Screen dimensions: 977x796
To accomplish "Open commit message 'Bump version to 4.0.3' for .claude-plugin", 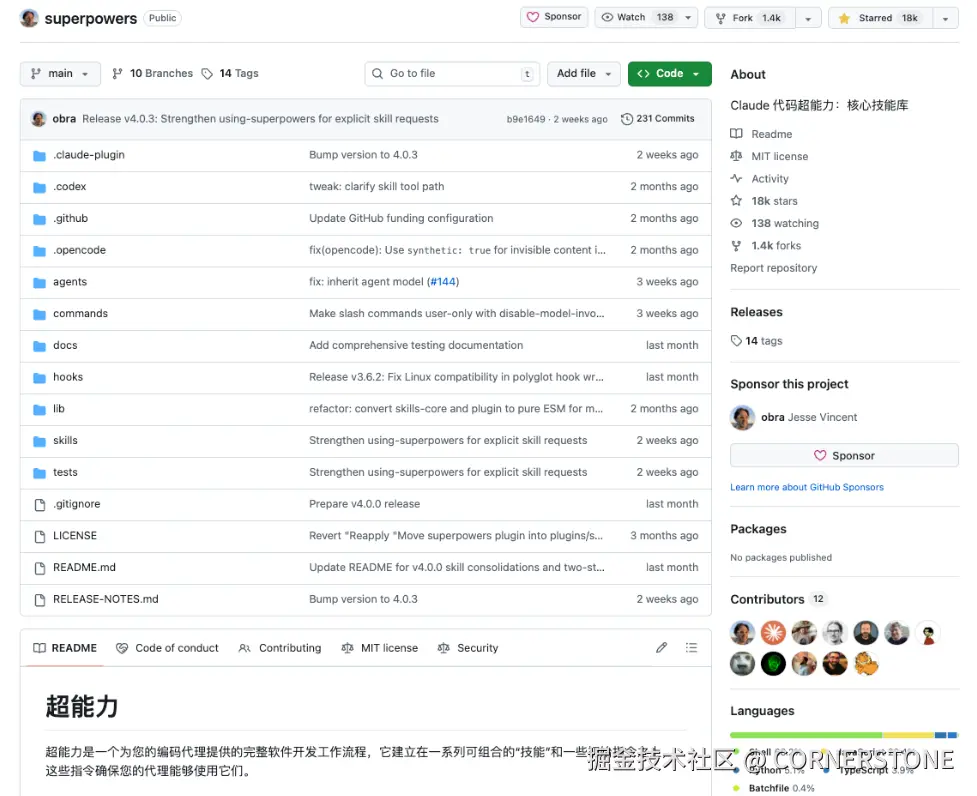I will pyautogui.click(x=363, y=154).
